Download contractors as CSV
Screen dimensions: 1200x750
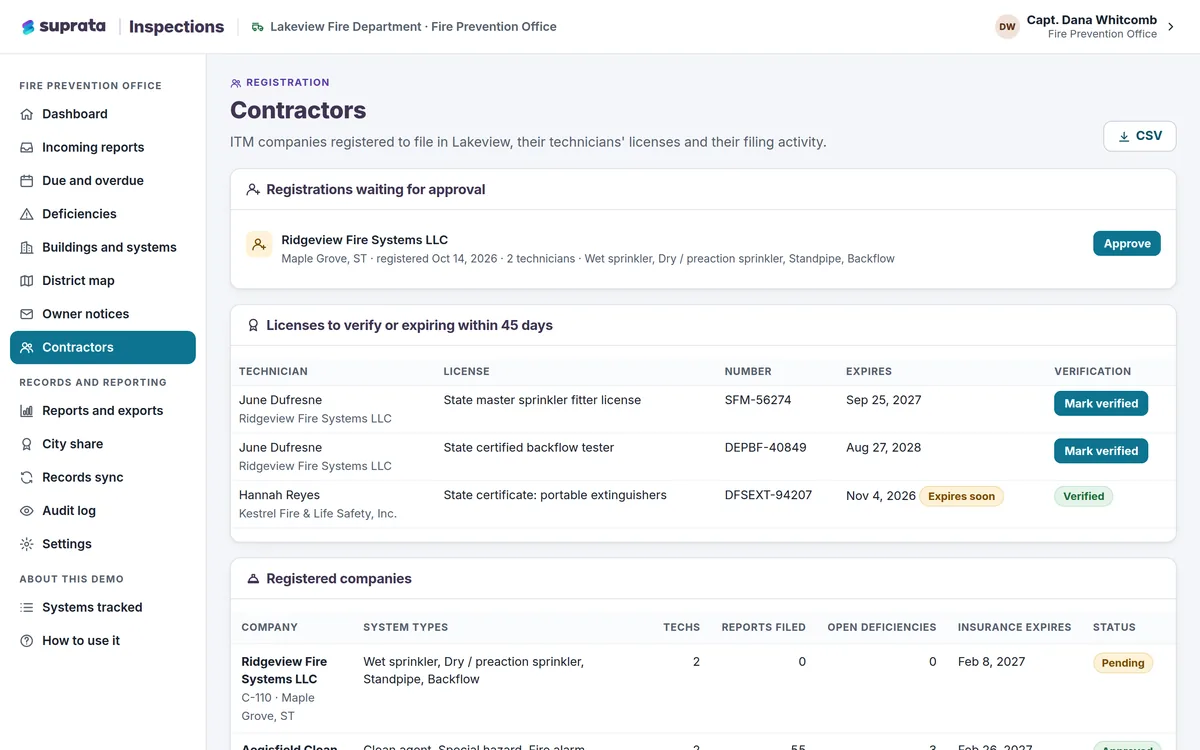1140,136
